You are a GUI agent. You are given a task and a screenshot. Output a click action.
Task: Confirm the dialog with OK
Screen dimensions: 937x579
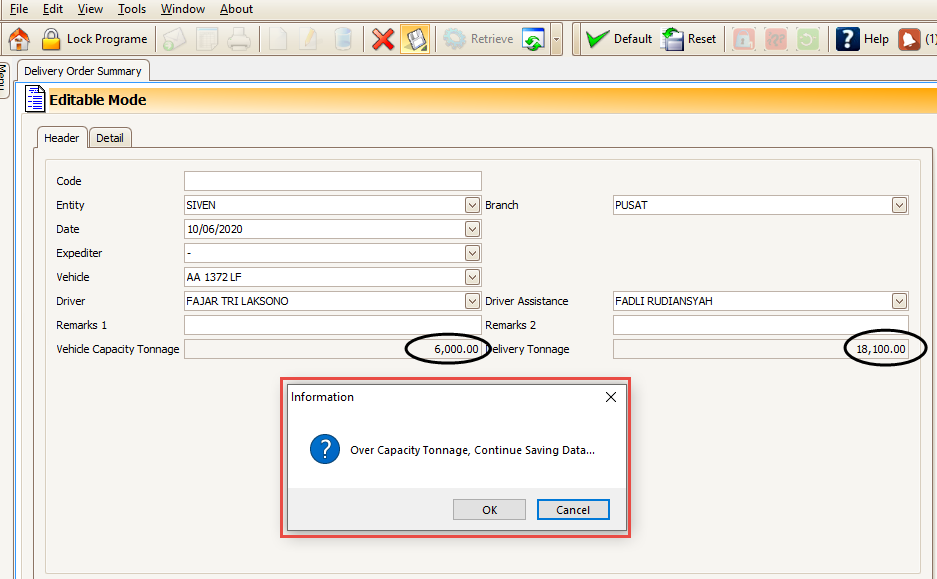pos(489,510)
